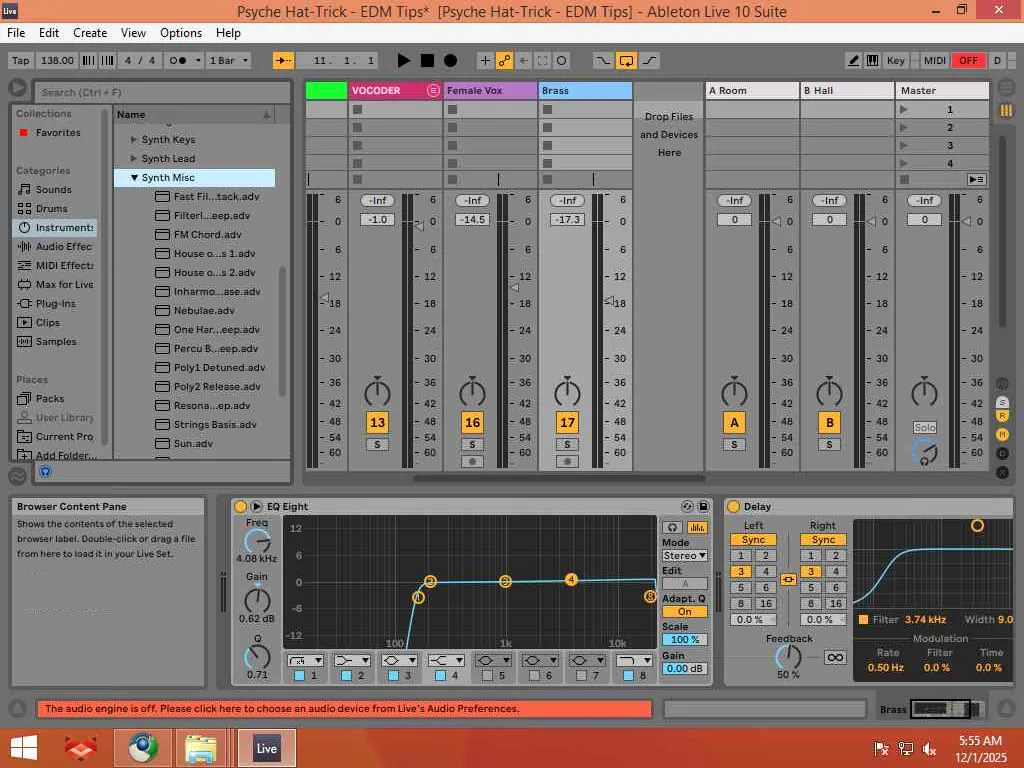The height and width of the screenshot is (768, 1024).
Task: Open band 8 filter type dropdown
Action: click(635, 661)
